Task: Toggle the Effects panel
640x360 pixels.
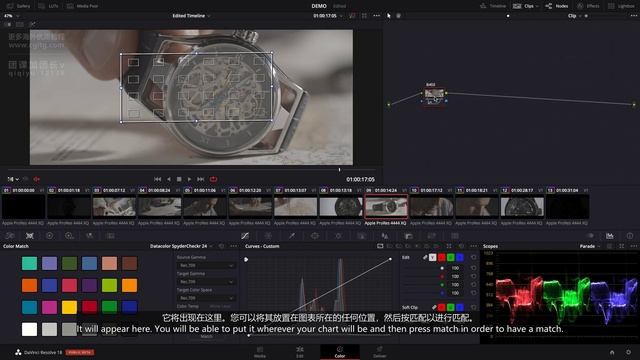Action: pos(588,6)
